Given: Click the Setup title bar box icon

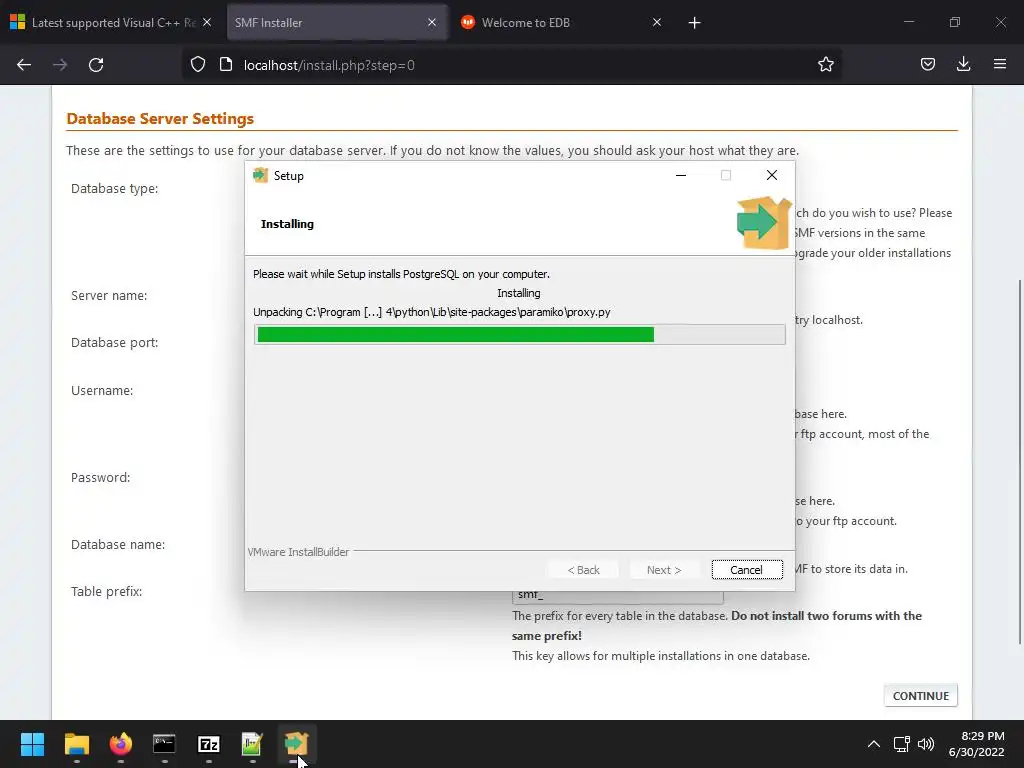Looking at the screenshot, I should [261, 175].
